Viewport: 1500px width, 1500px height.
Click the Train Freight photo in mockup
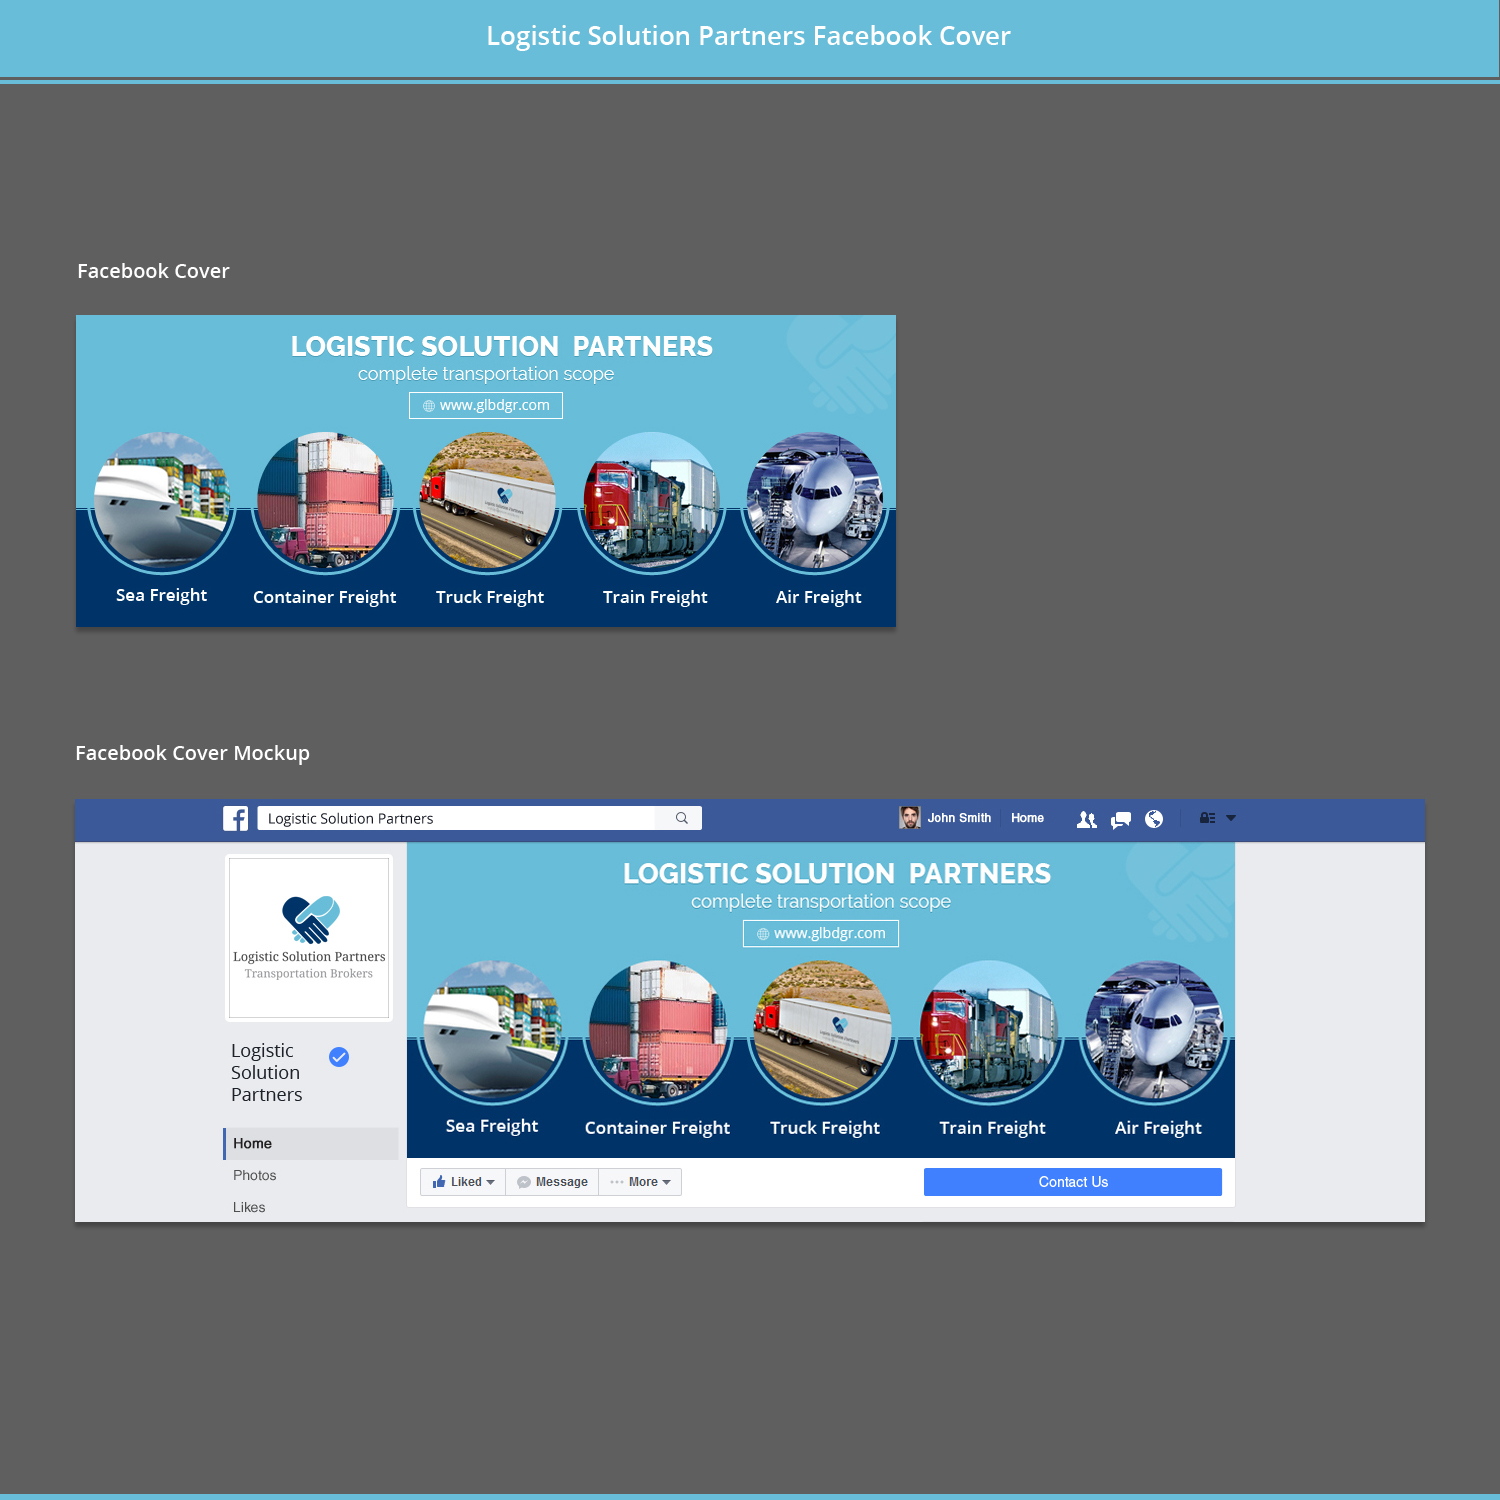(989, 1030)
